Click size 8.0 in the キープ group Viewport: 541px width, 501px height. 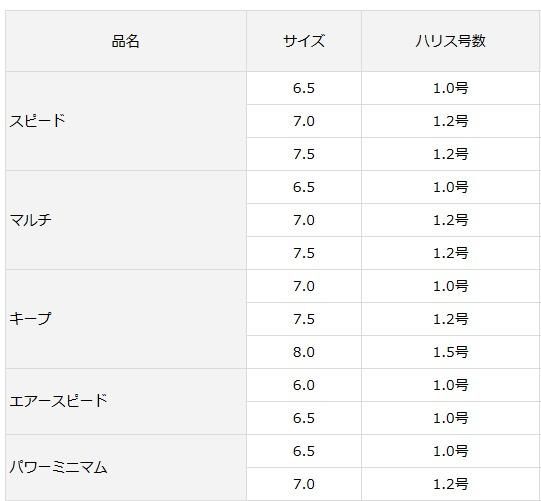click(x=304, y=352)
